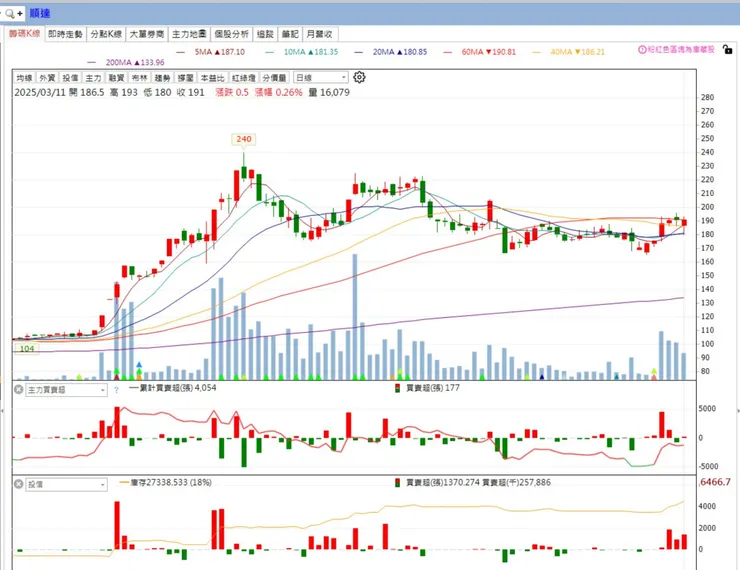The height and width of the screenshot is (570, 740).
Task: Click the blue stock name in title bar
Action: point(40,13)
